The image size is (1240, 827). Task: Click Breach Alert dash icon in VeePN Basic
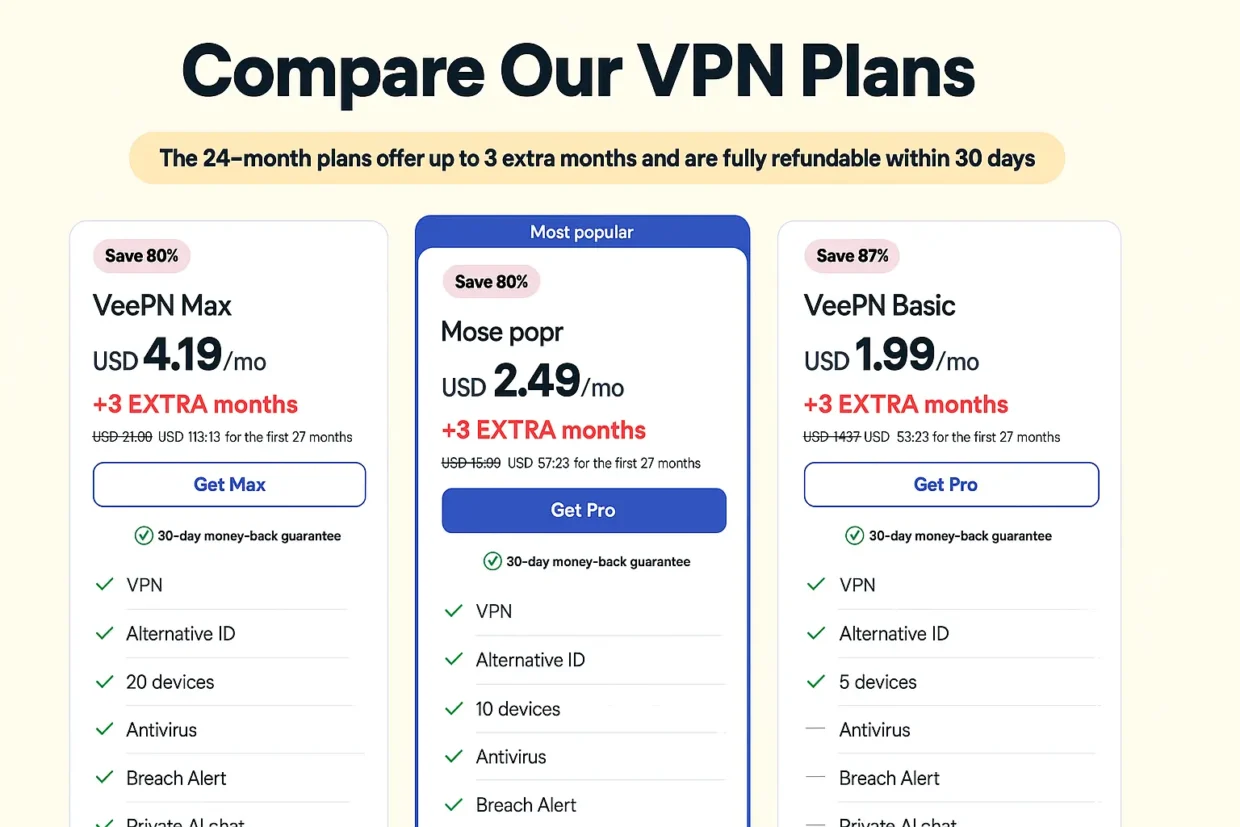(816, 778)
